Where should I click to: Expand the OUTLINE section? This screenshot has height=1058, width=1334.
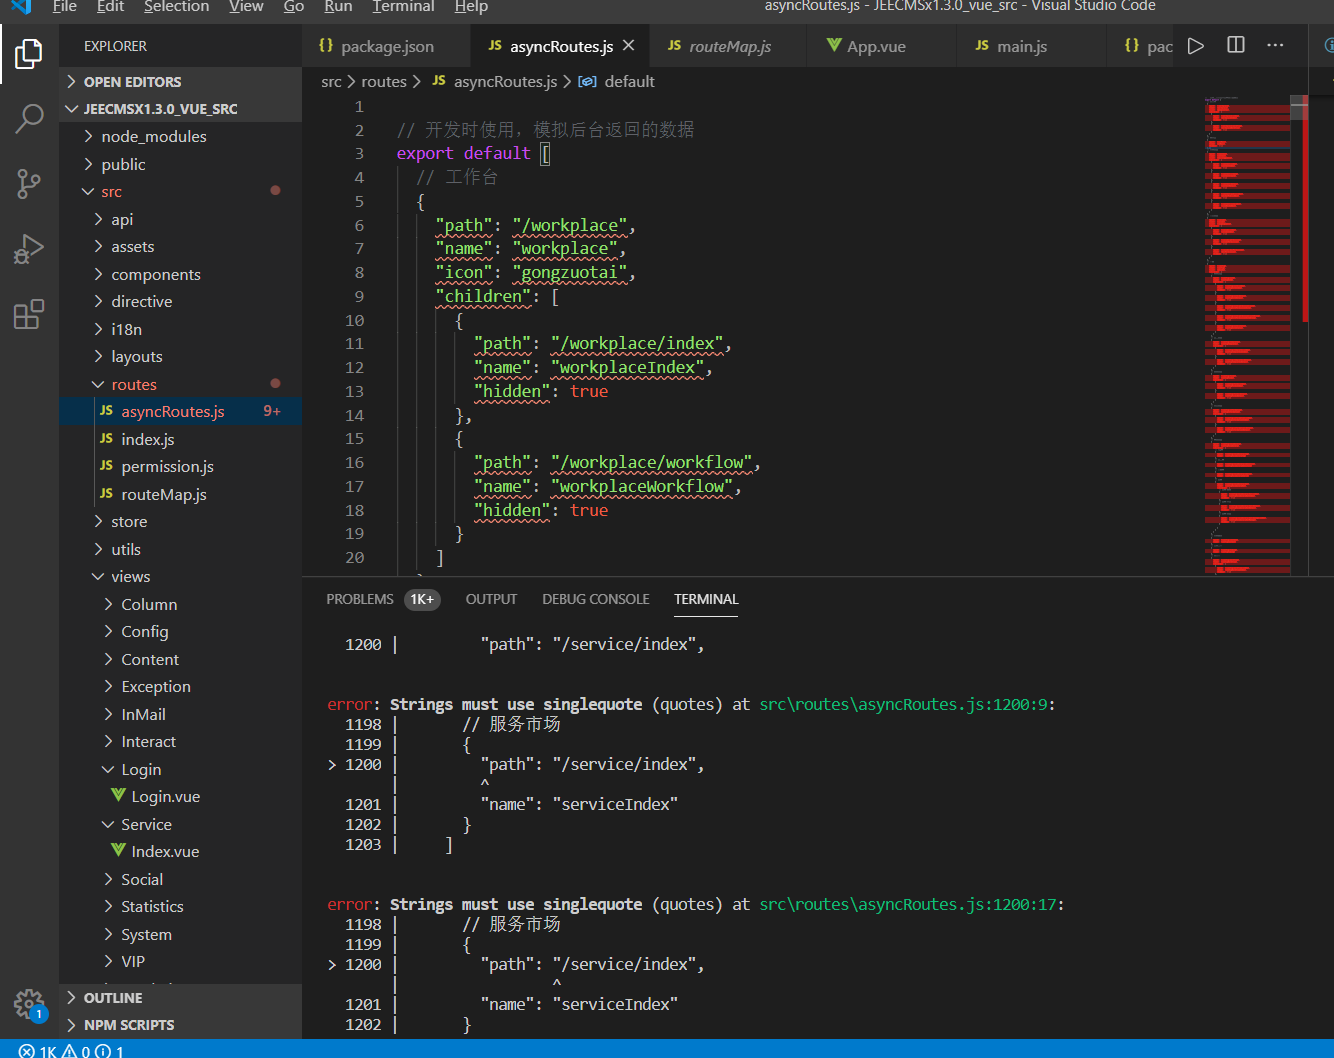click(x=112, y=998)
